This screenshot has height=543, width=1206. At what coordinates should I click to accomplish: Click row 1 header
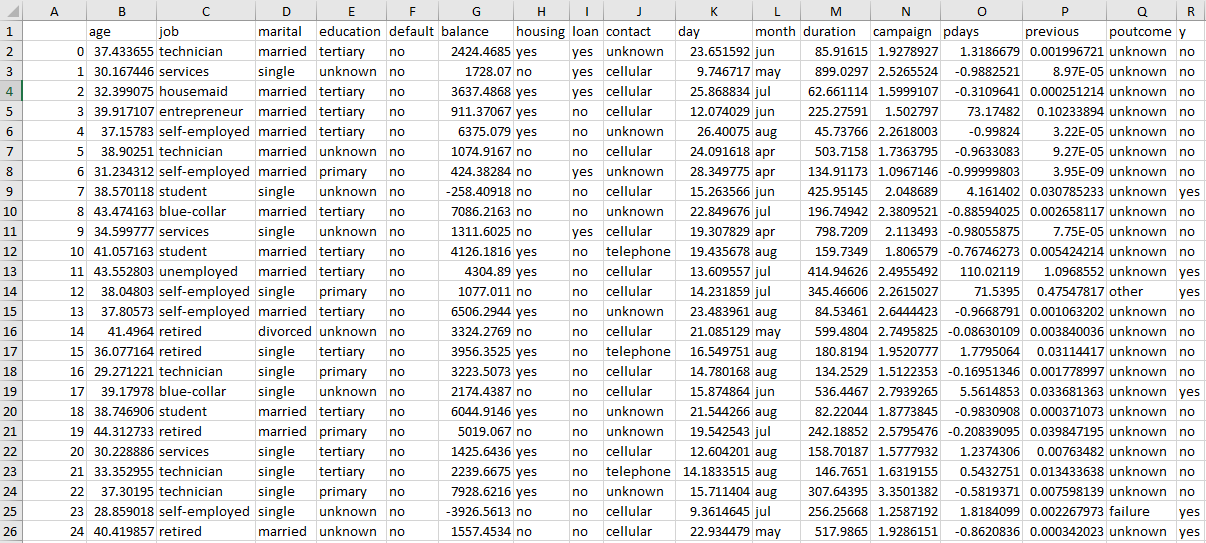point(11,31)
